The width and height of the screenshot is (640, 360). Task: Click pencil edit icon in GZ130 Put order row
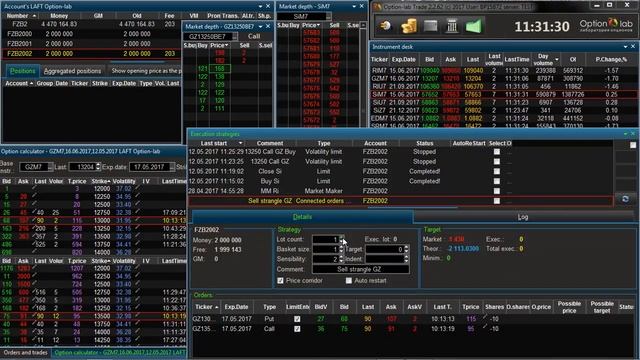tap(485, 318)
